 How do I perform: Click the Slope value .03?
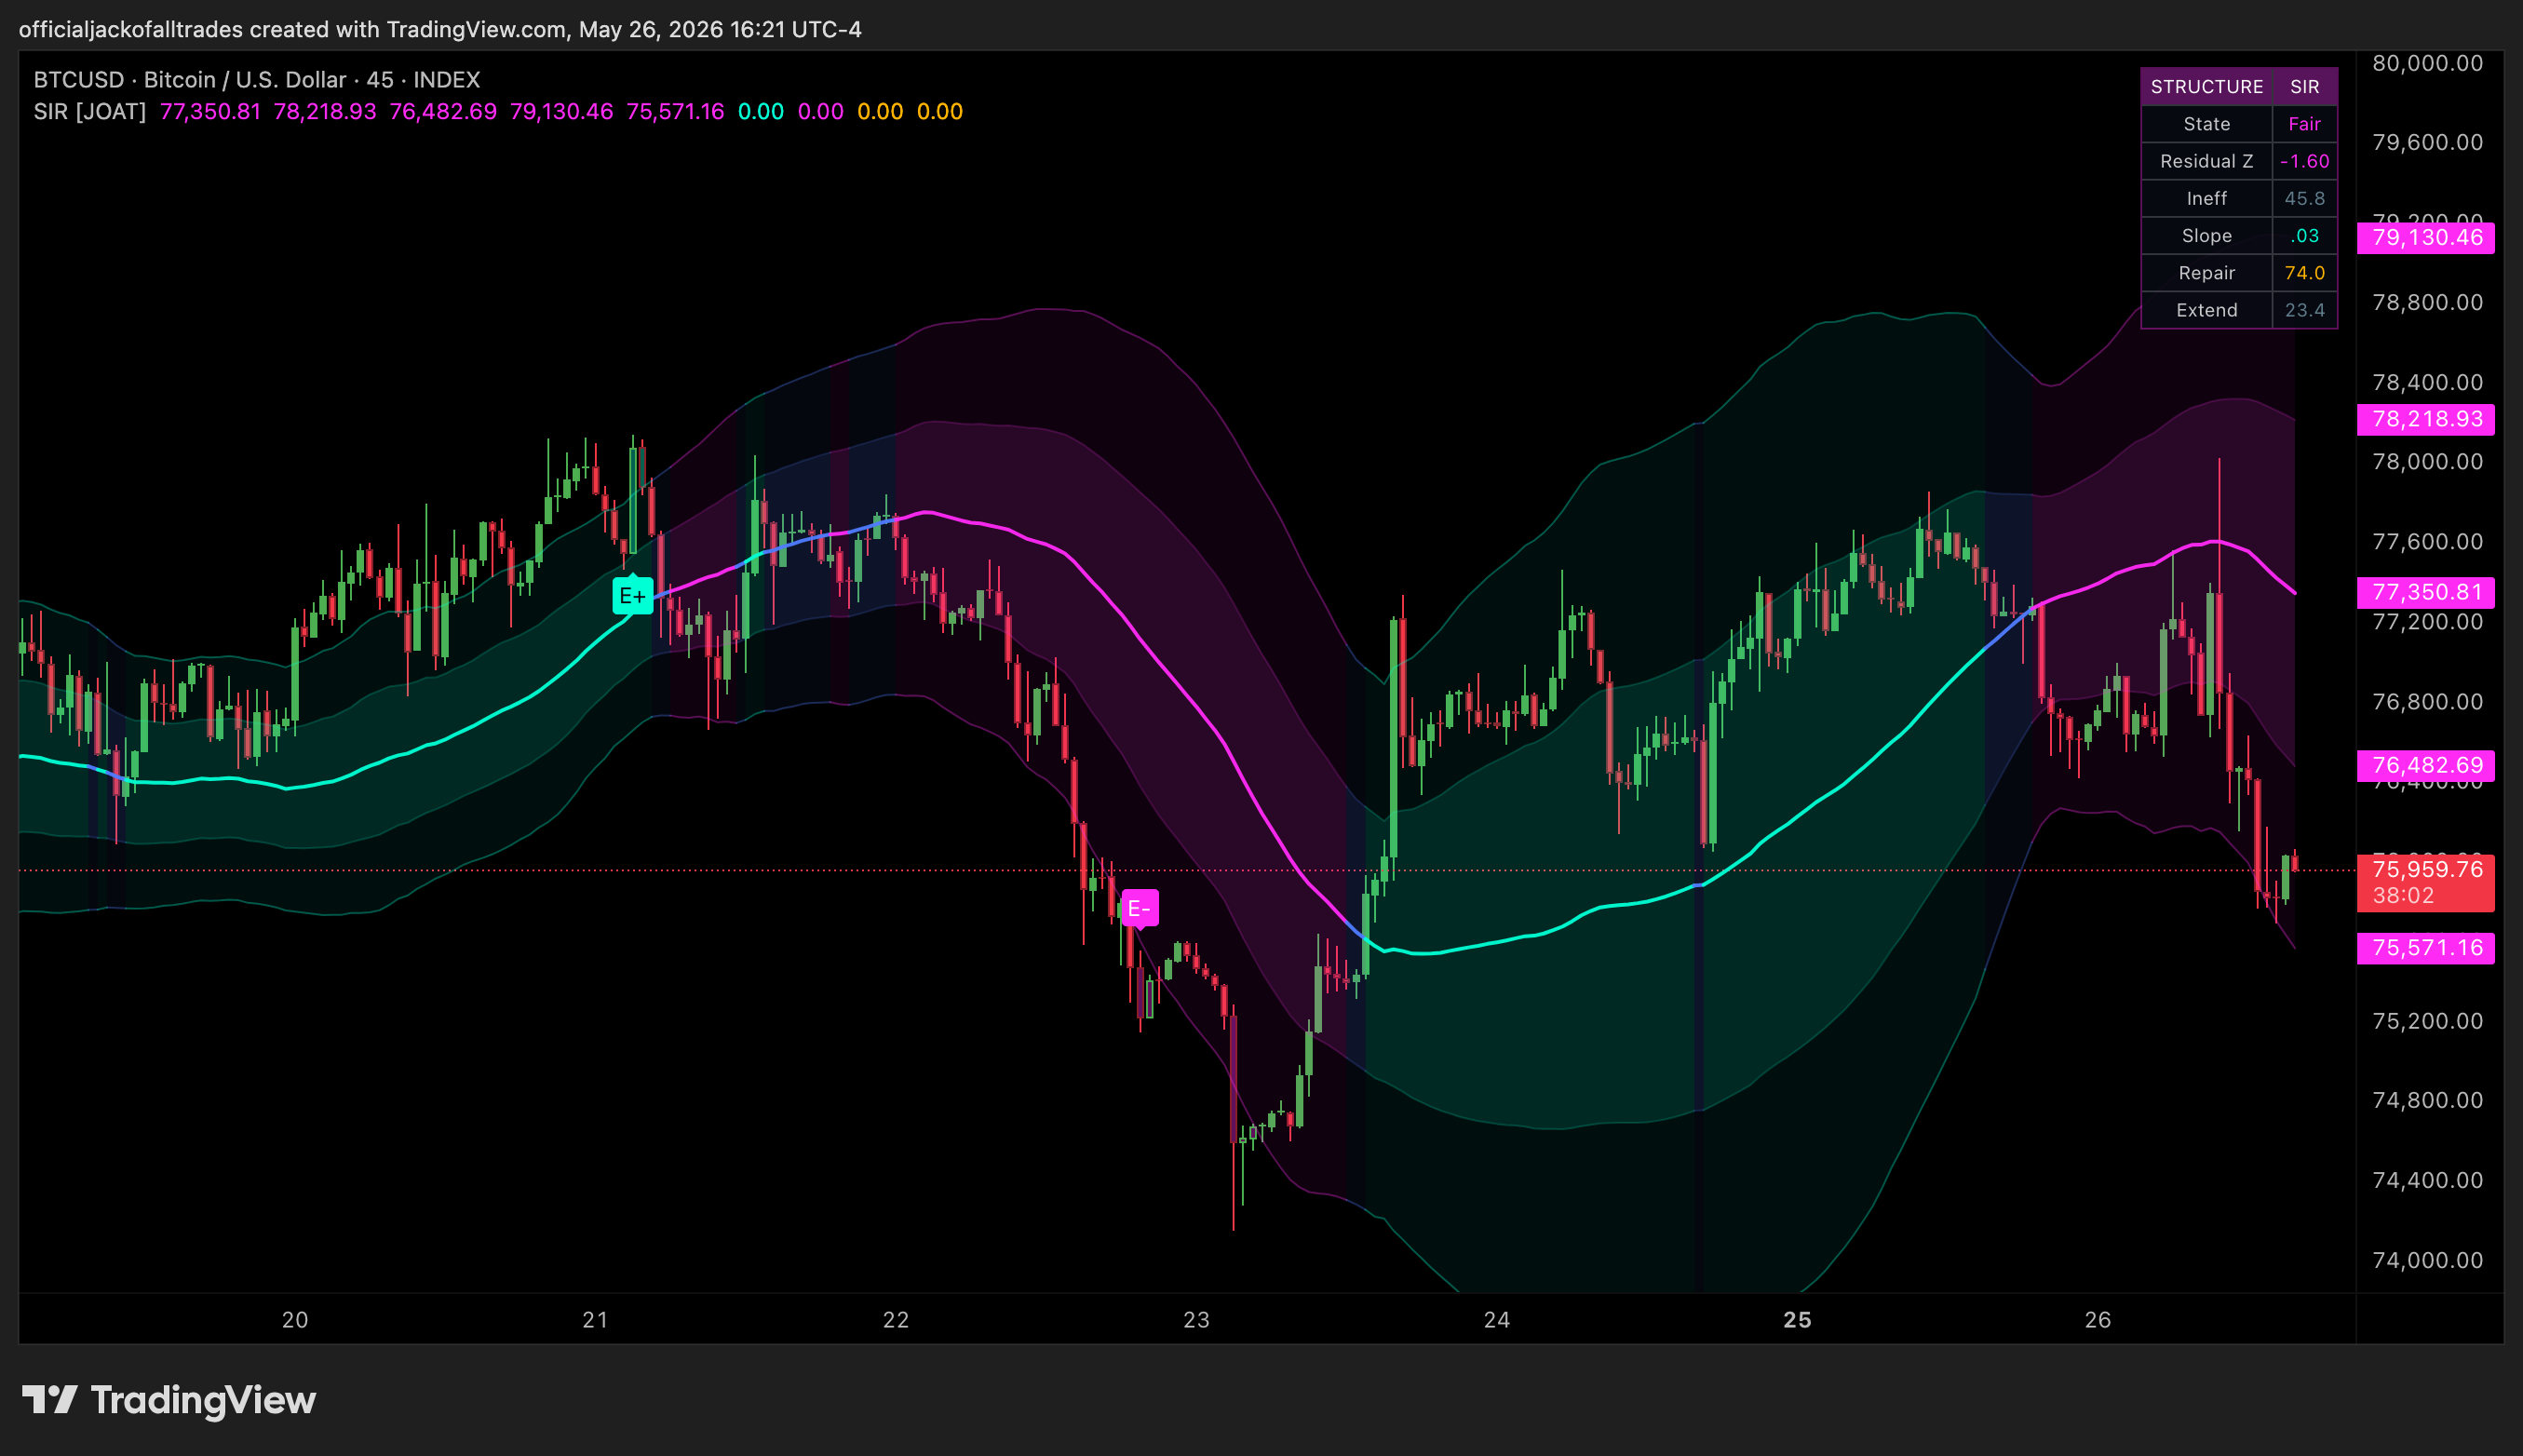coord(2304,236)
